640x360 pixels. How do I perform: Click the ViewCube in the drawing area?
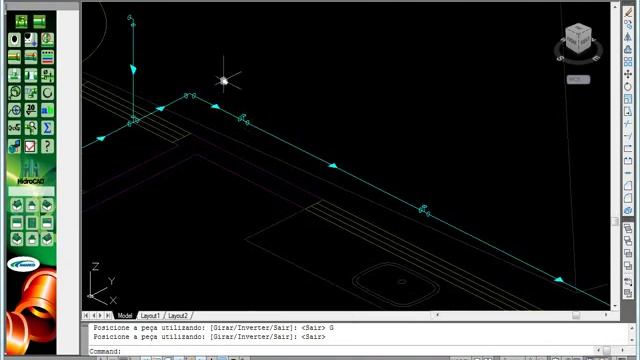pos(579,39)
